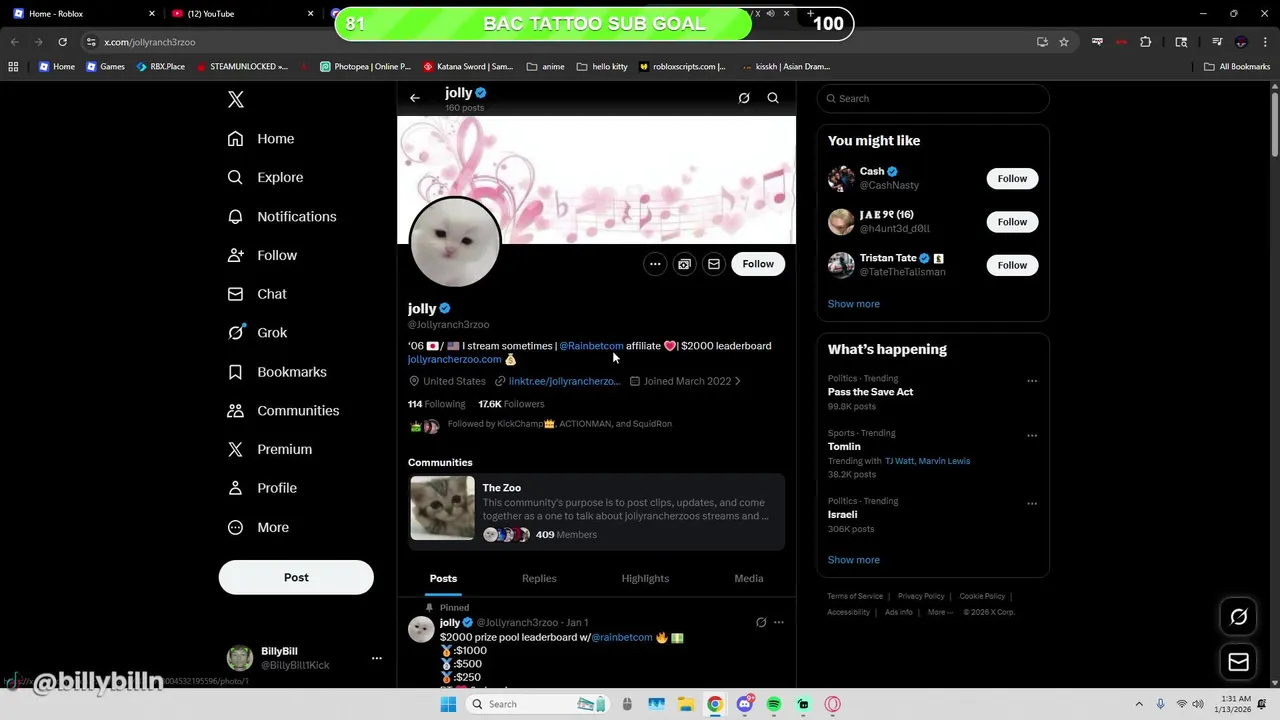Image resolution: width=1280 pixels, height=720 pixels.
Task: Click the @Rainbetcom mention link
Action: [591, 346]
